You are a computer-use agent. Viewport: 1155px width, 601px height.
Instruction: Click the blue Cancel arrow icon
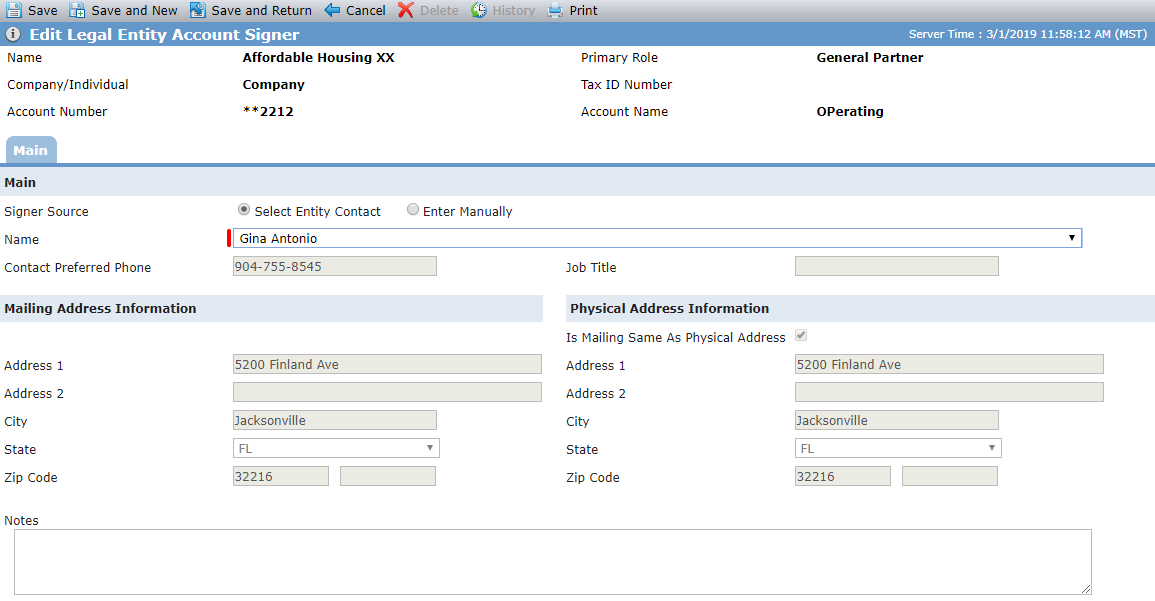332,10
